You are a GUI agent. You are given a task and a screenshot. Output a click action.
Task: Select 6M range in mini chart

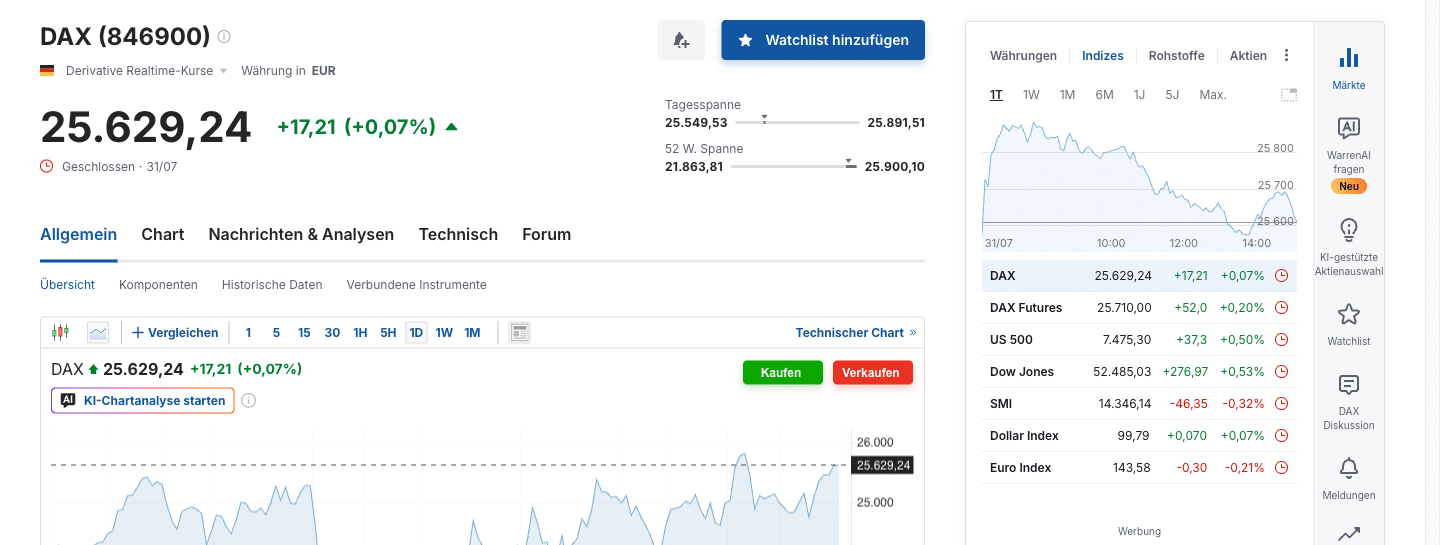1104,95
